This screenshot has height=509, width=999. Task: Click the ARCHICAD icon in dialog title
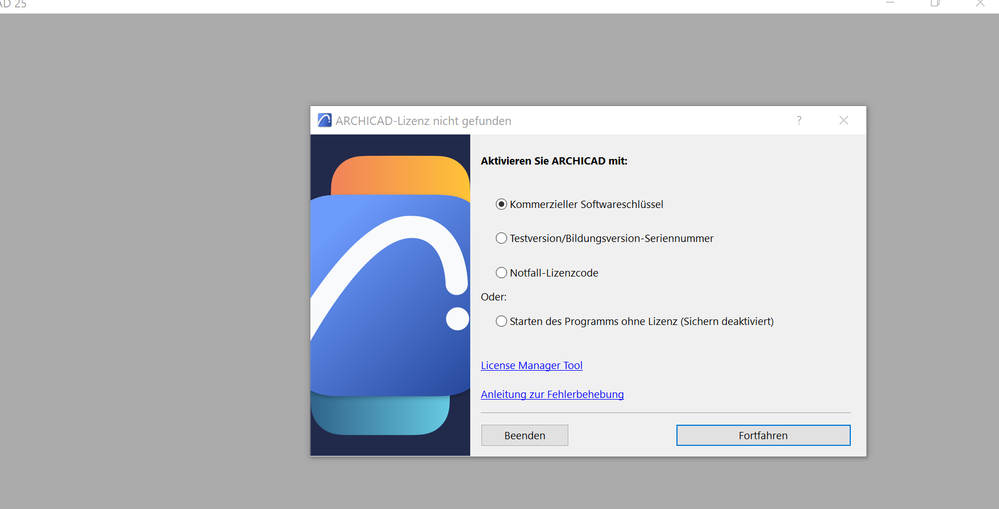point(324,120)
